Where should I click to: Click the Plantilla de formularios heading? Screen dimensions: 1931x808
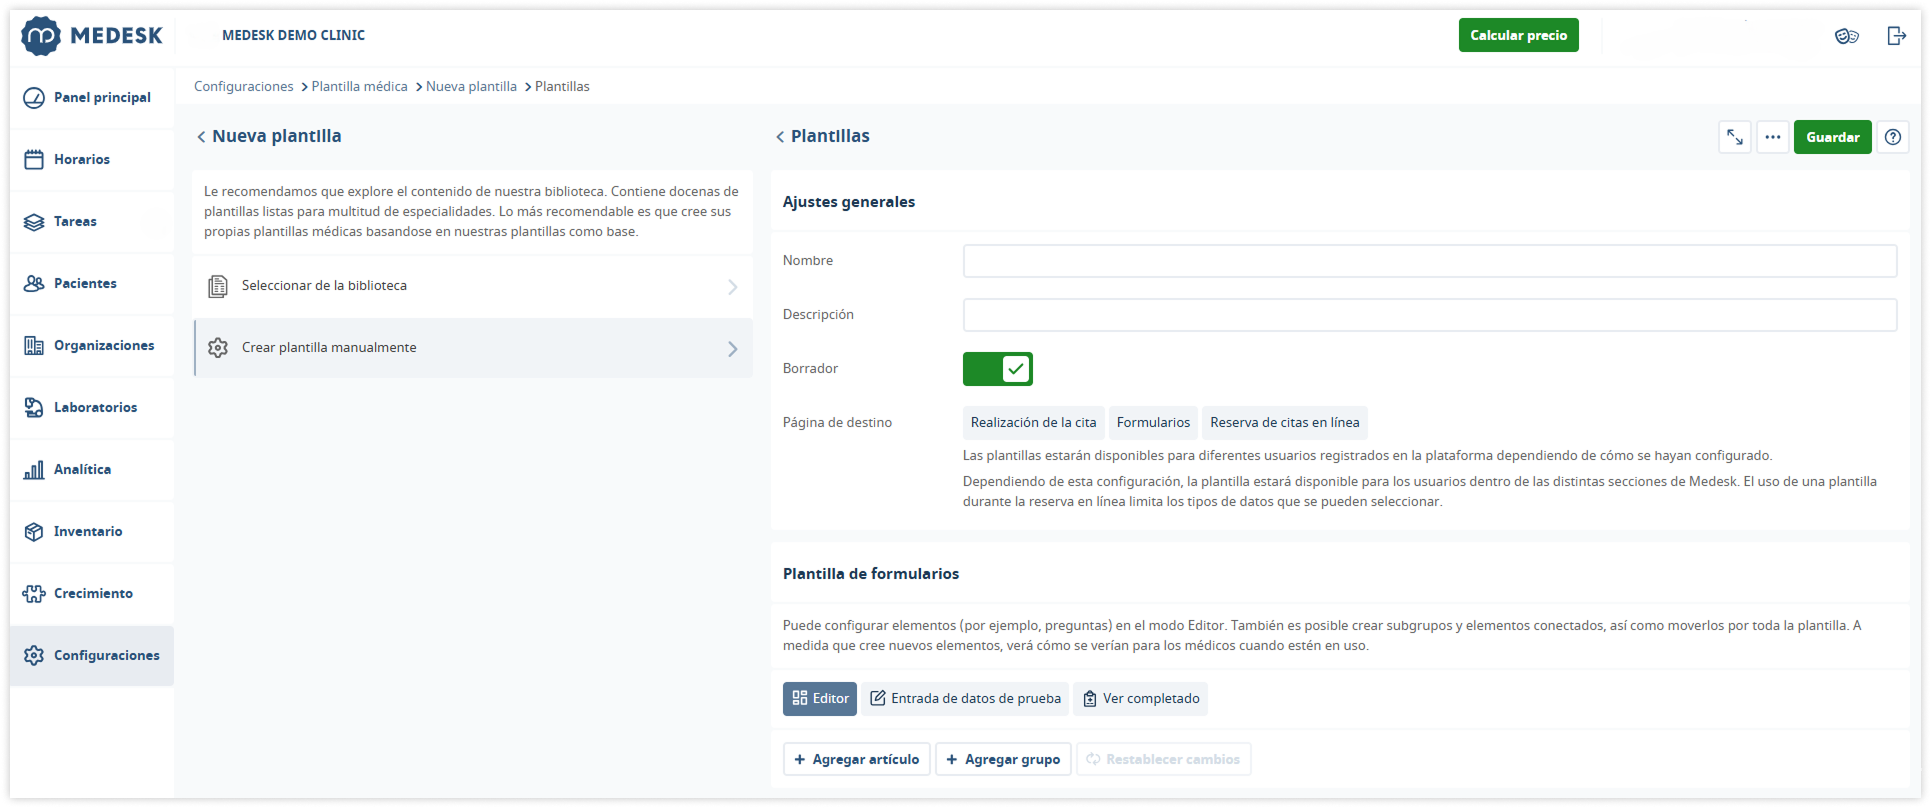pyautogui.click(x=871, y=574)
